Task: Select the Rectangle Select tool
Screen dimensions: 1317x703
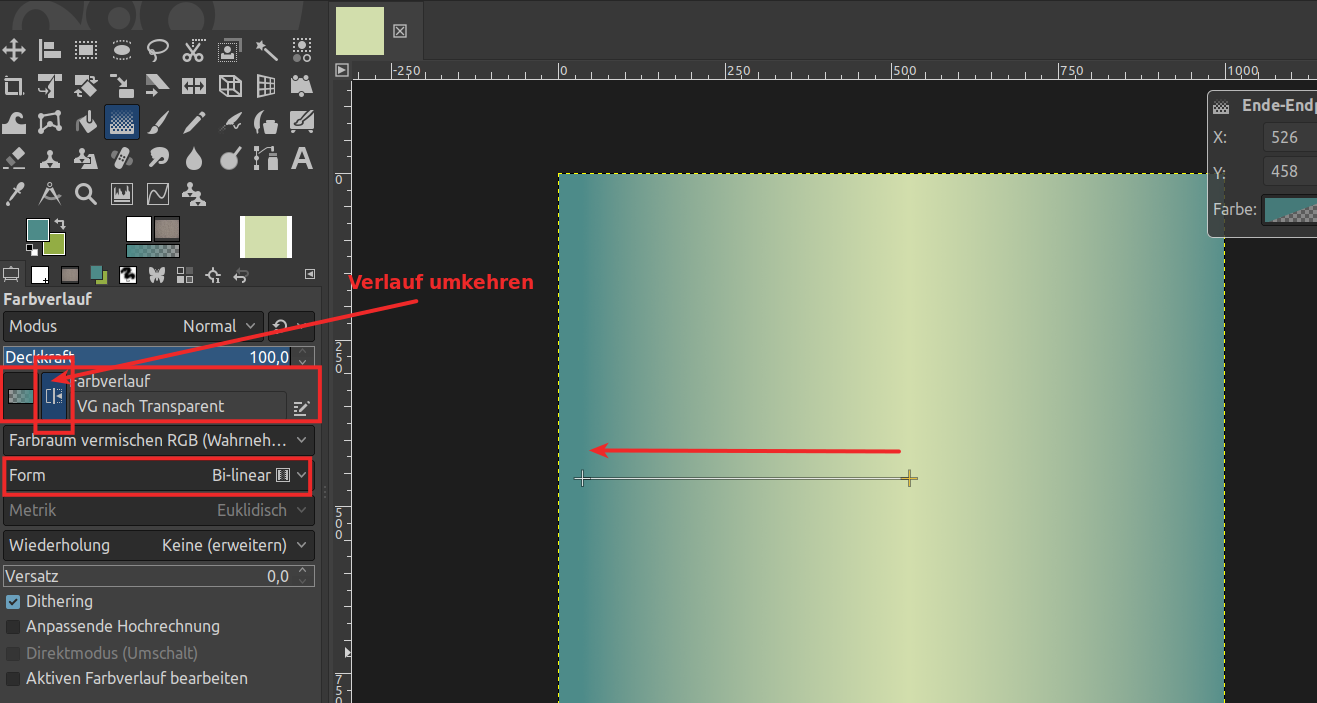Action: (x=86, y=49)
